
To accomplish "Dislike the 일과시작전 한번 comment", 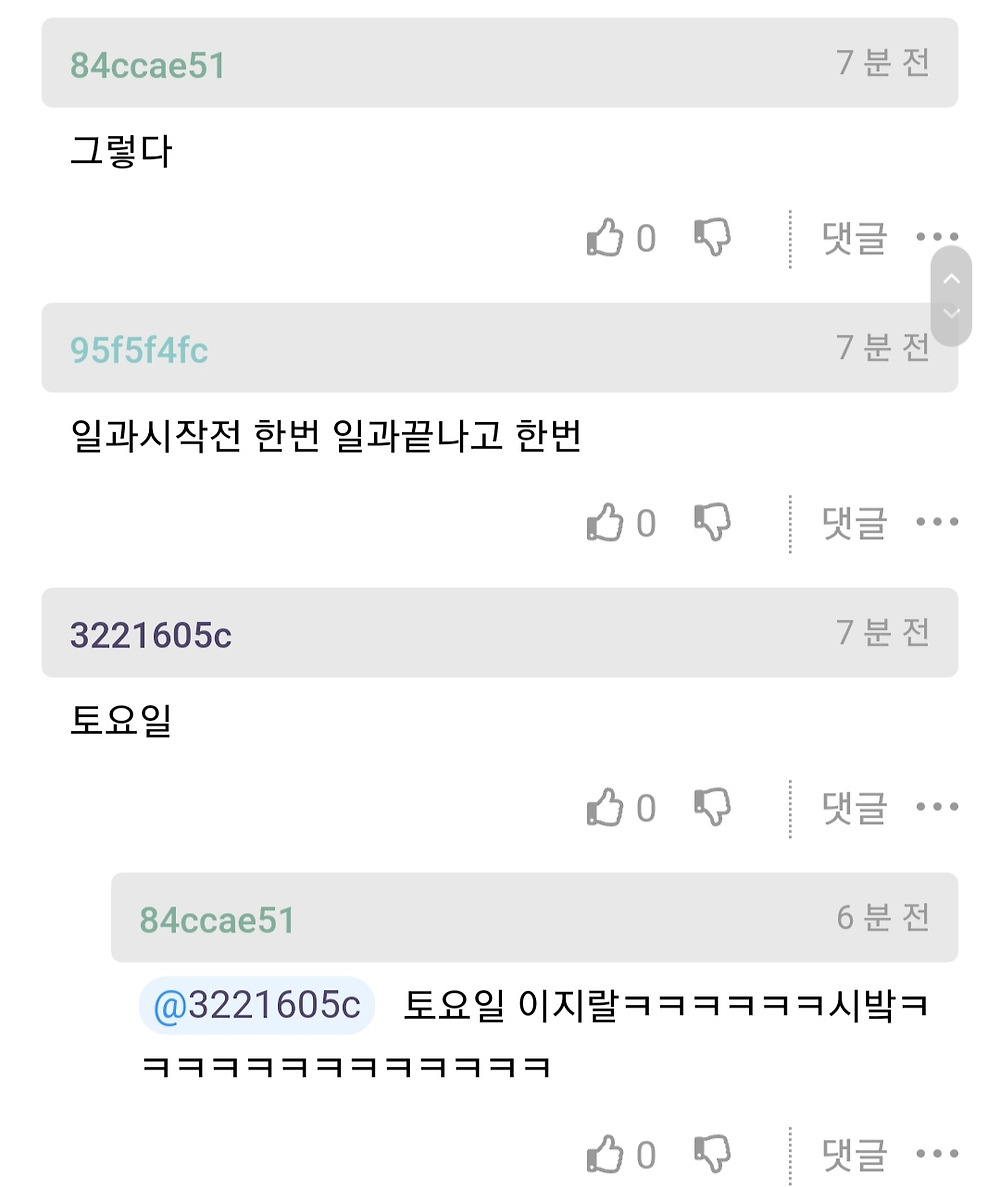I will tap(712, 522).
